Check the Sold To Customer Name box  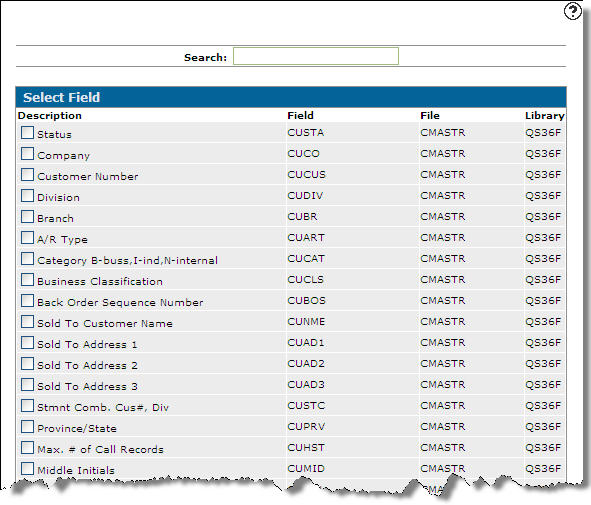pyautogui.click(x=27, y=321)
